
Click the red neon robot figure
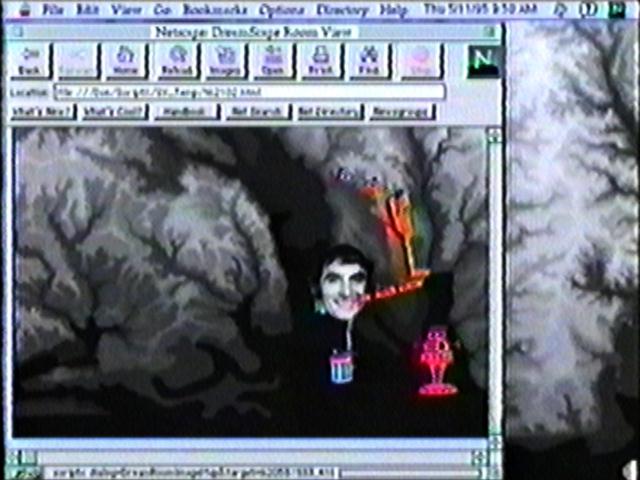[x=437, y=360]
